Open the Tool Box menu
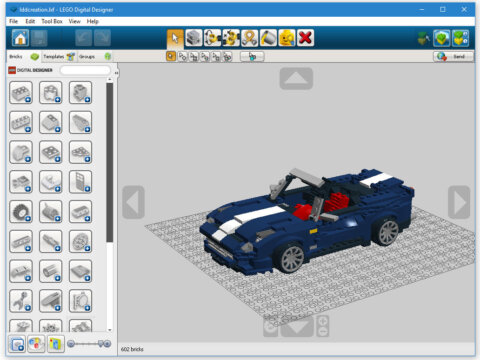This screenshot has height=360, width=480. coord(52,21)
